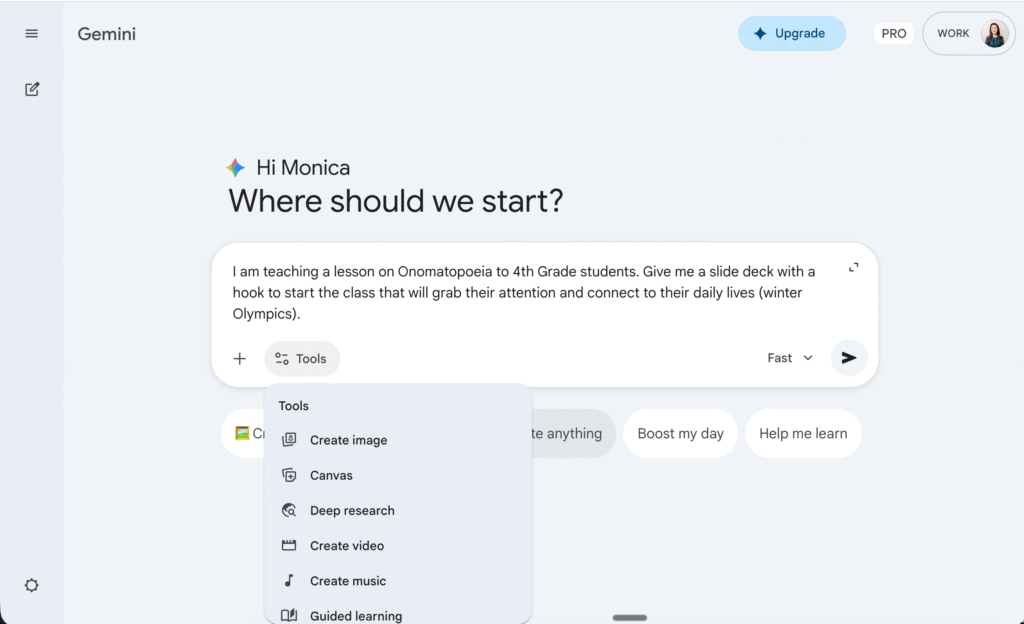
Task: Choose Create music option
Action: [x=347, y=581]
